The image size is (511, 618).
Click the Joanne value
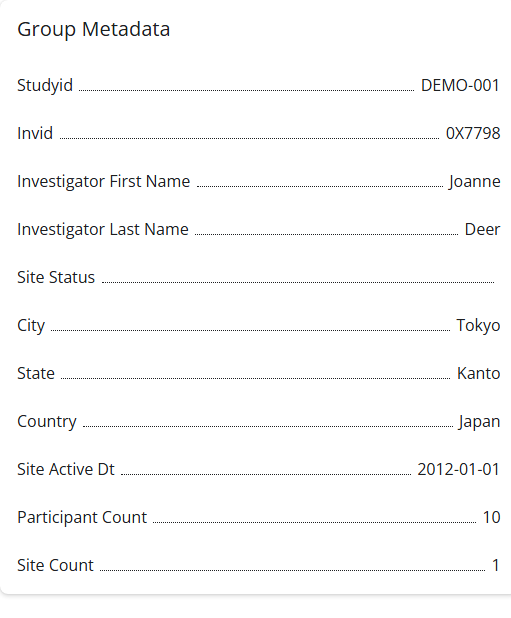(474, 182)
